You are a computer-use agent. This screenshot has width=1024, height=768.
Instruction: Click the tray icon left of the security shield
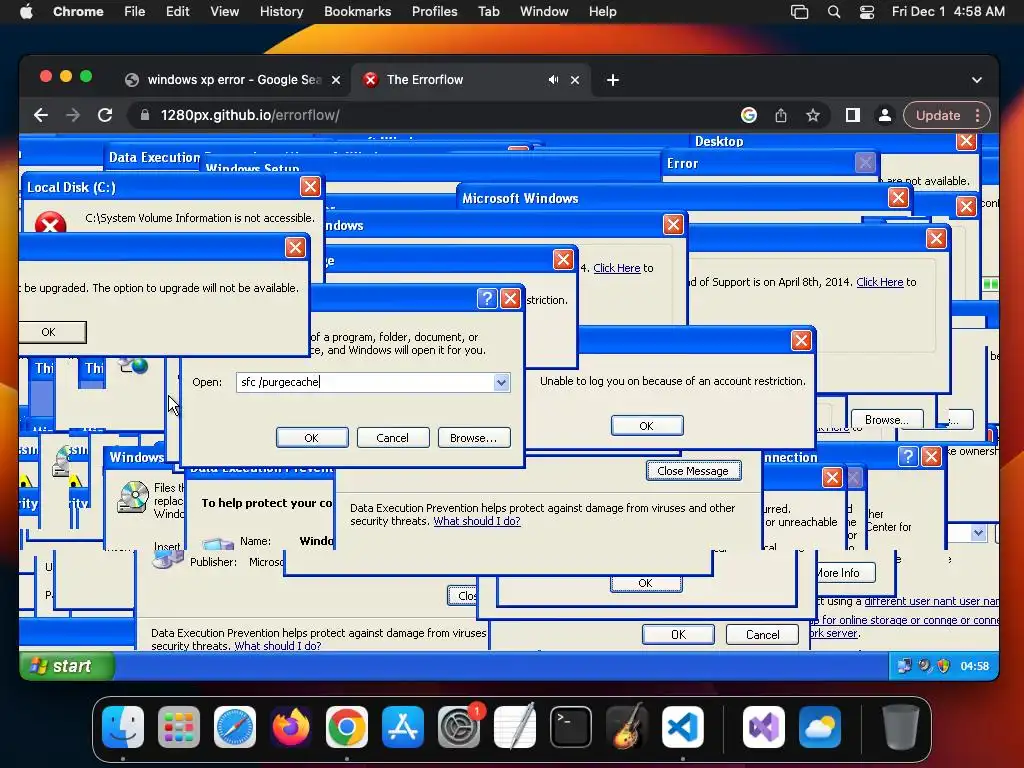pyautogui.click(x=924, y=666)
